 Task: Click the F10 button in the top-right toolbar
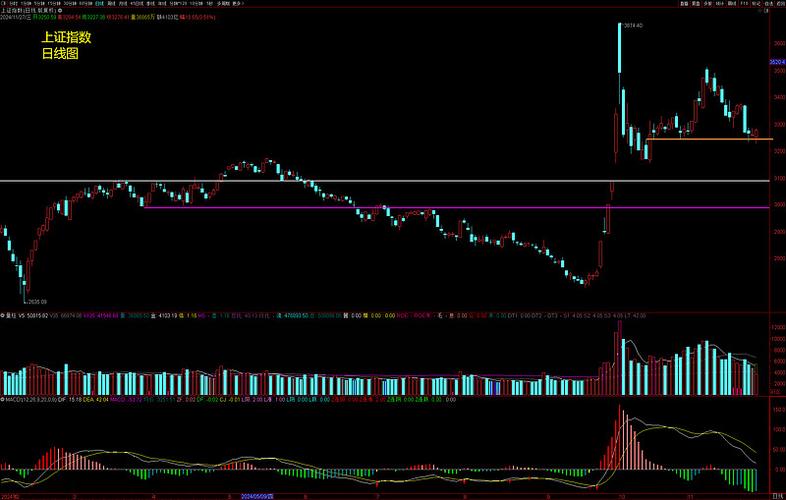[x=744, y=3]
